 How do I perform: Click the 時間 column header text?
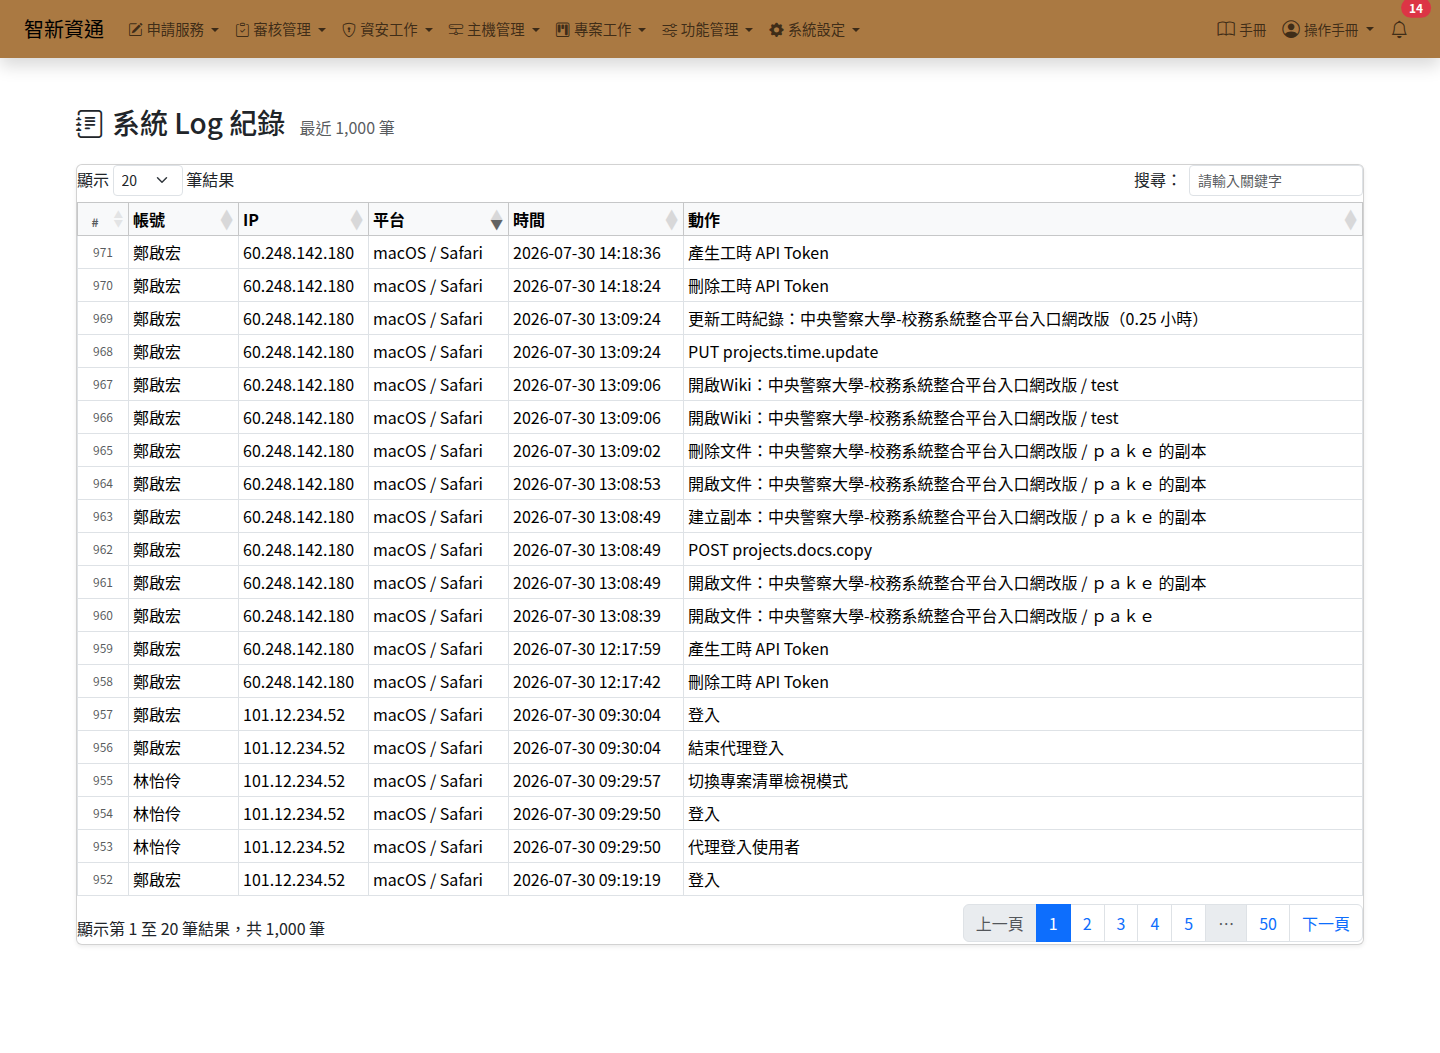point(529,220)
